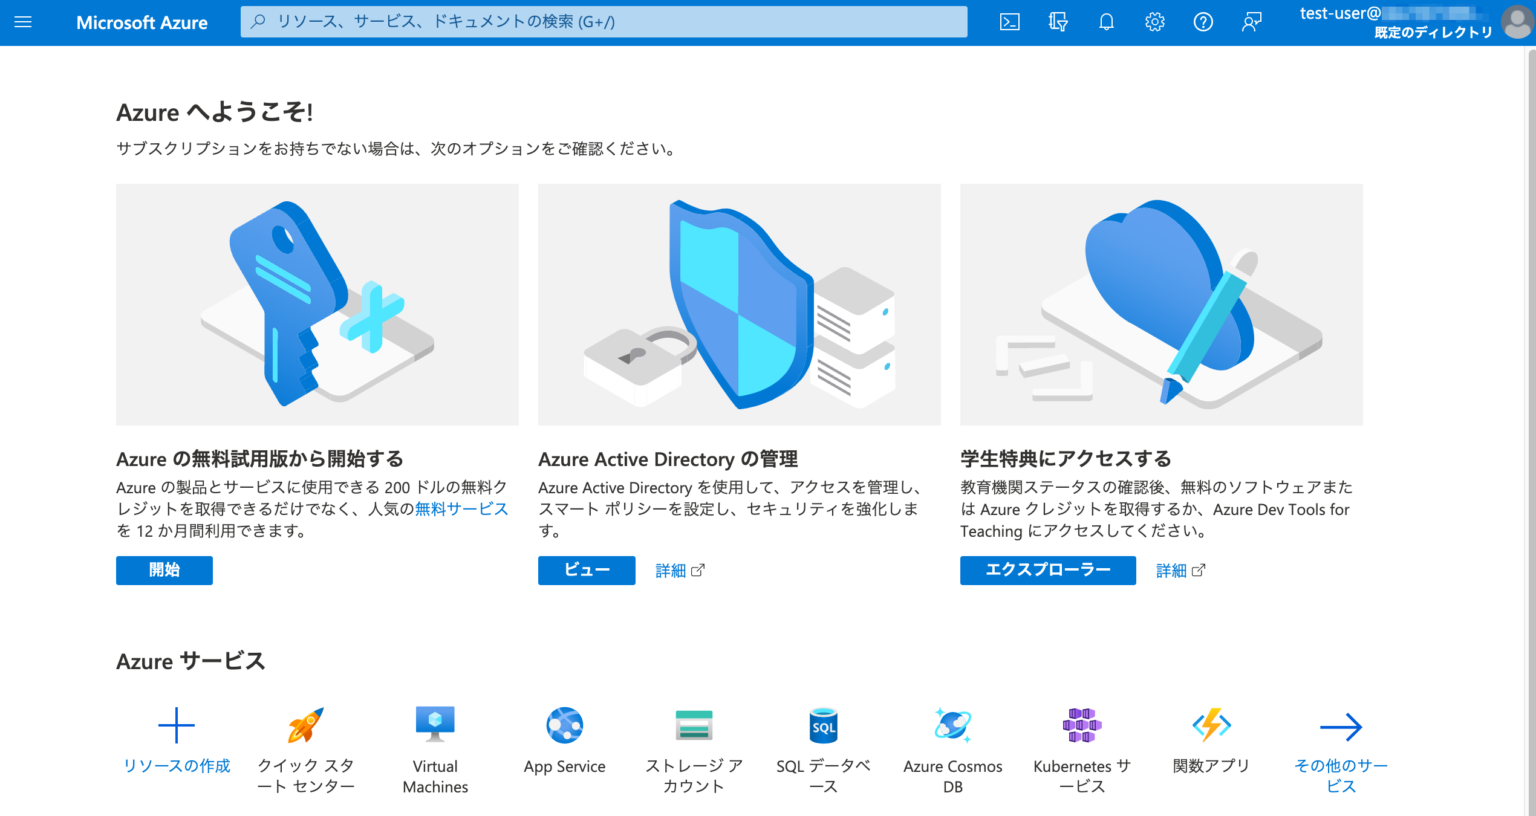Open the help and support menu

click(x=1203, y=21)
